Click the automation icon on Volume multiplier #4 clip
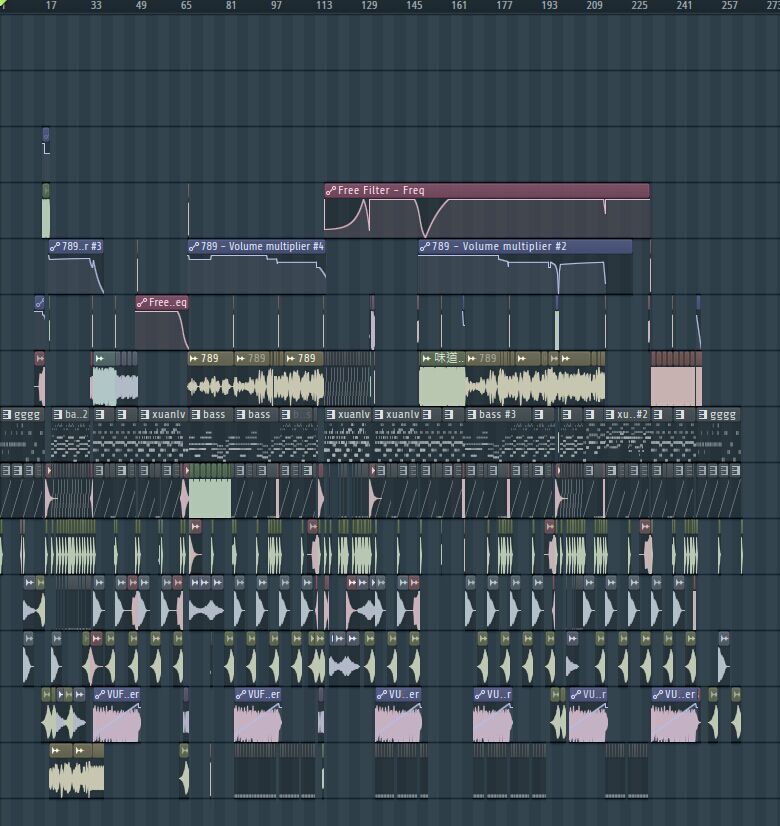780x826 pixels. [x=194, y=247]
